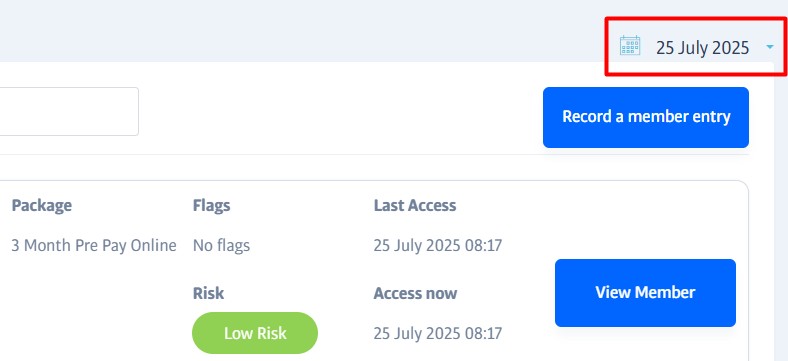Click the timestamp under Last Access

click(438, 245)
